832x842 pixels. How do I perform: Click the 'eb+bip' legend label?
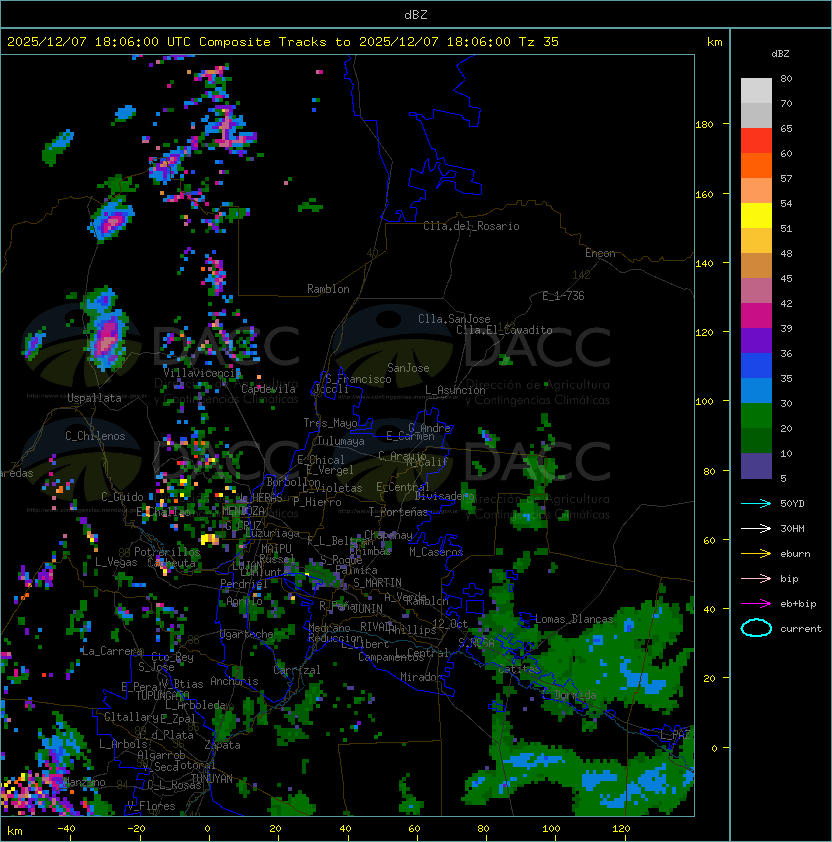point(798,604)
